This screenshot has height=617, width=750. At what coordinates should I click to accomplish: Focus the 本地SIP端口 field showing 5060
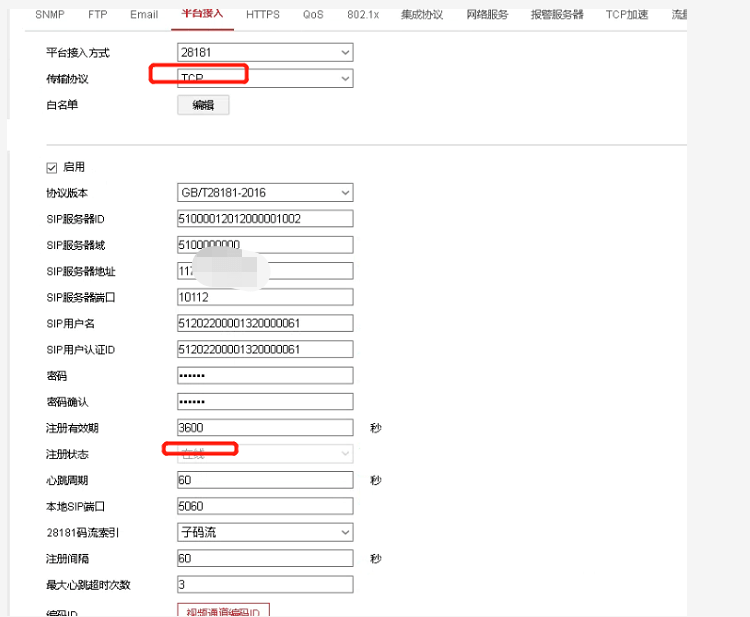[265, 506]
